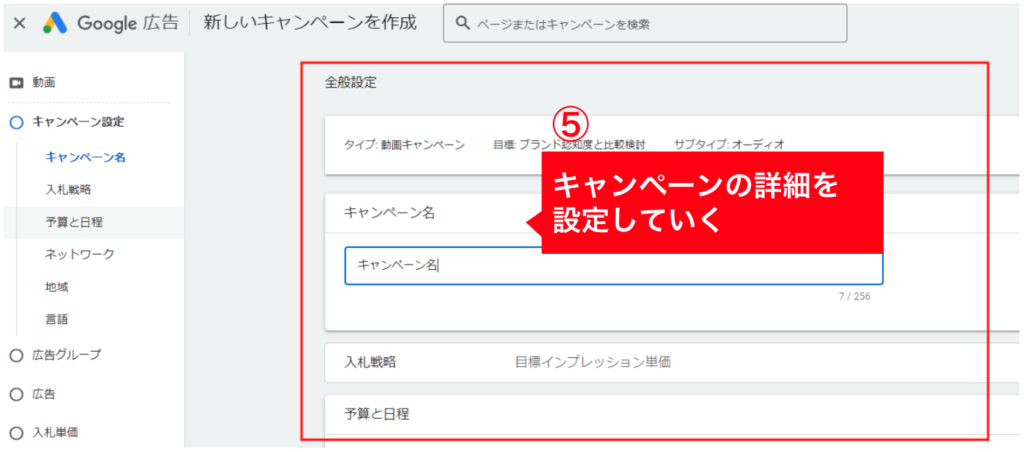Select the キャンペーン設定 step circle

[x=16, y=122]
